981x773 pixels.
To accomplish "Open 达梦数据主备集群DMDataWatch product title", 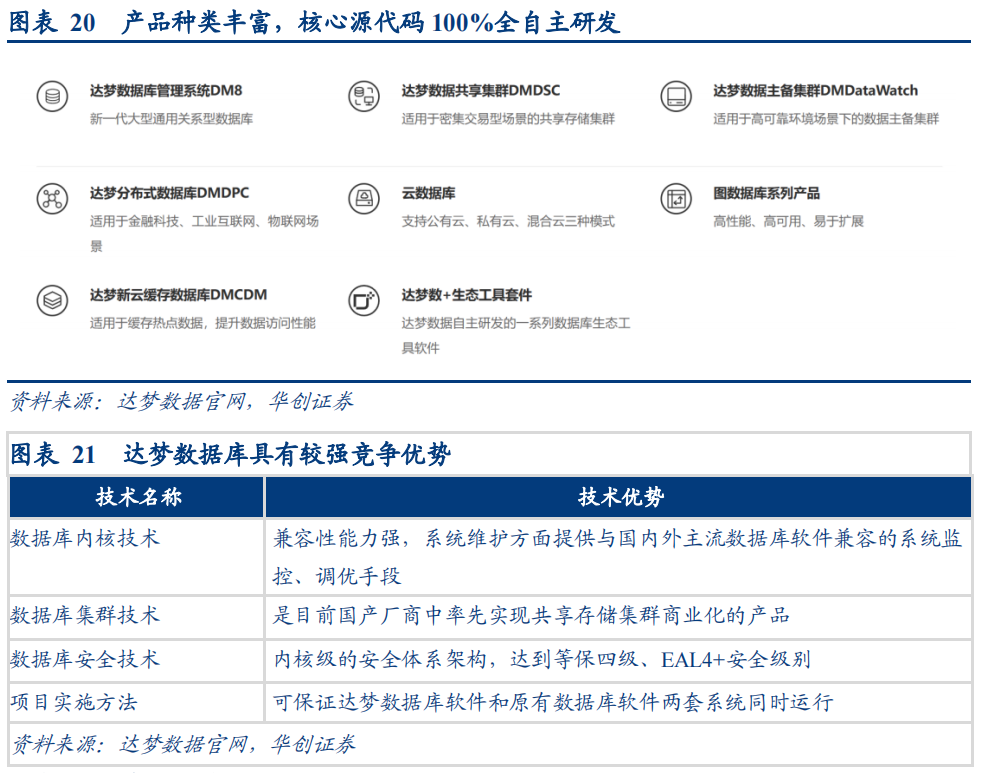I will pos(815,91).
